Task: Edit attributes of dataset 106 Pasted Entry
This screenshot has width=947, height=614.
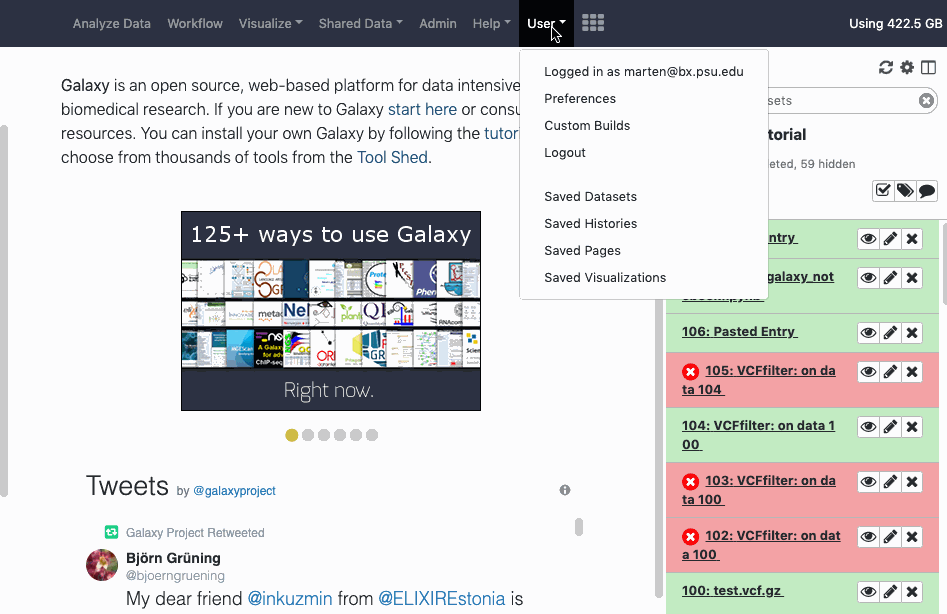Action: pyautogui.click(x=890, y=333)
